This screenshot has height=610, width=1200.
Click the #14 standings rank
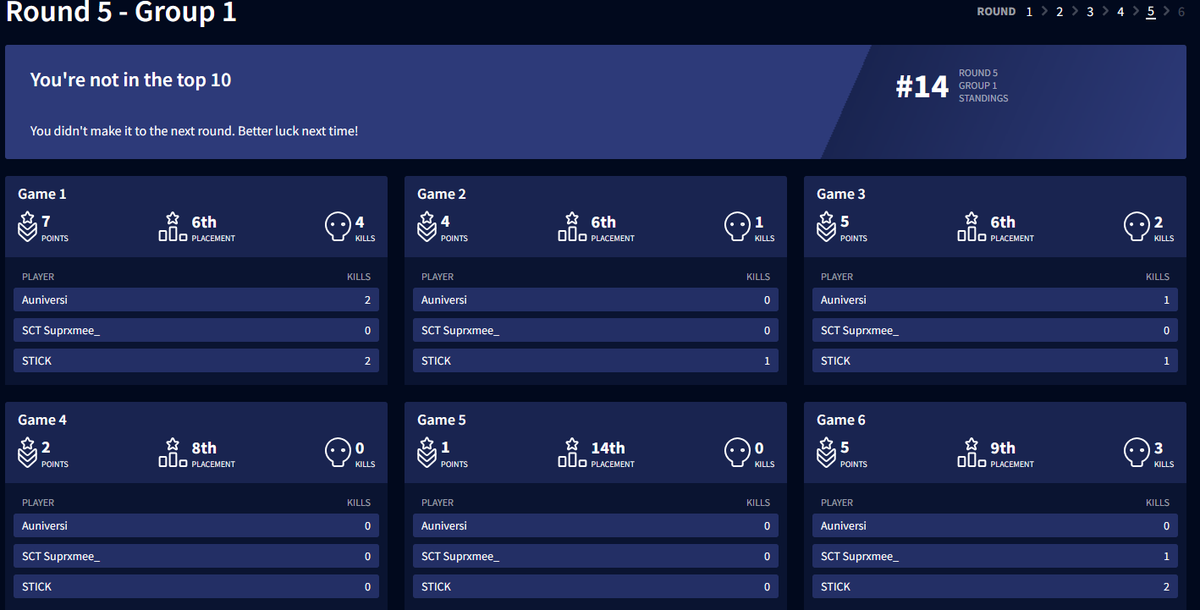point(922,87)
